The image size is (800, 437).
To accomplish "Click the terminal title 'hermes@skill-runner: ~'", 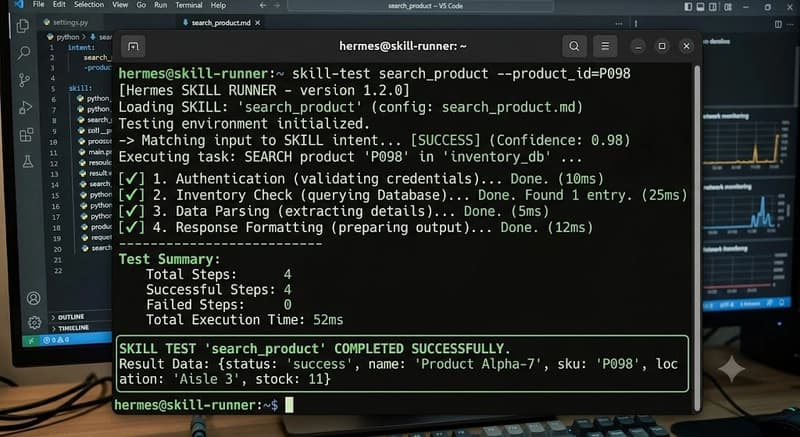I will 403,46.
